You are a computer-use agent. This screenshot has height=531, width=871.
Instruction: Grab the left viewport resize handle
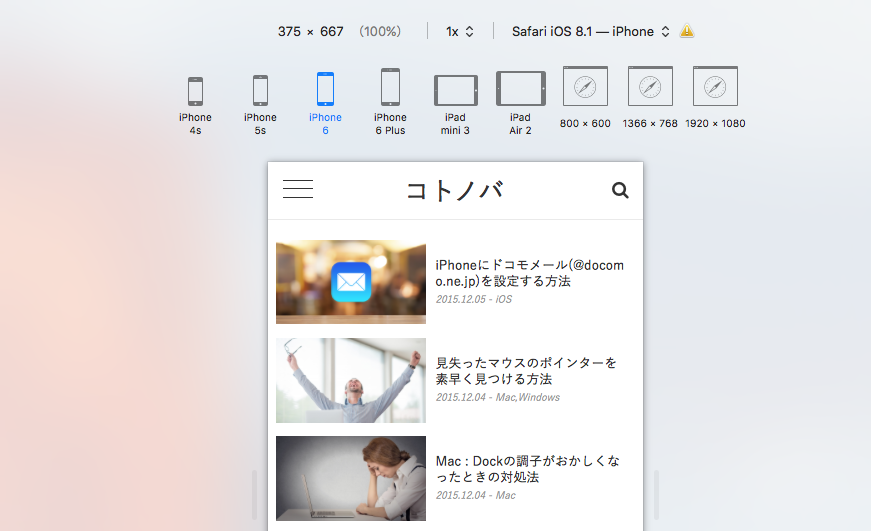click(x=254, y=494)
